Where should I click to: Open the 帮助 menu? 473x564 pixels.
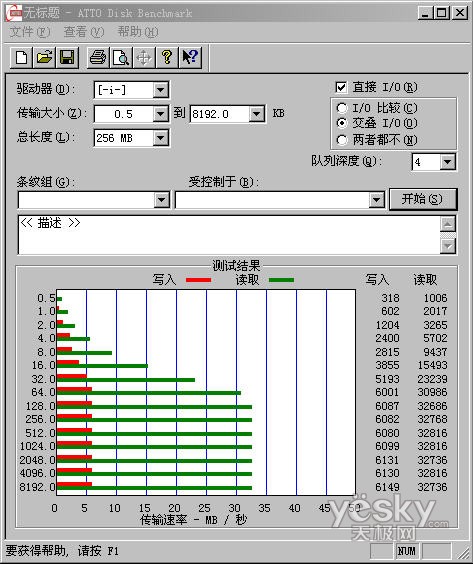(x=138, y=32)
